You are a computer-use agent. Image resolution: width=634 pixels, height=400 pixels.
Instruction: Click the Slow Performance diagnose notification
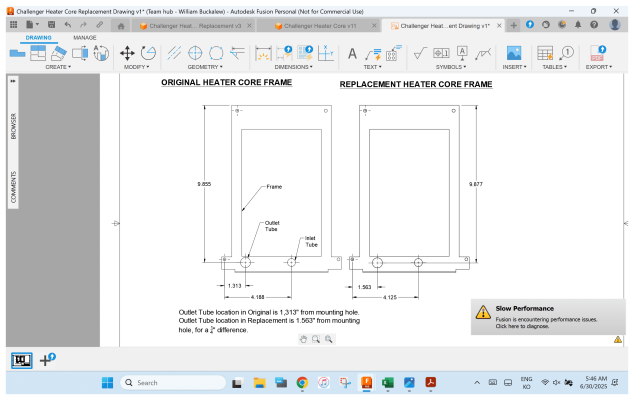point(548,317)
